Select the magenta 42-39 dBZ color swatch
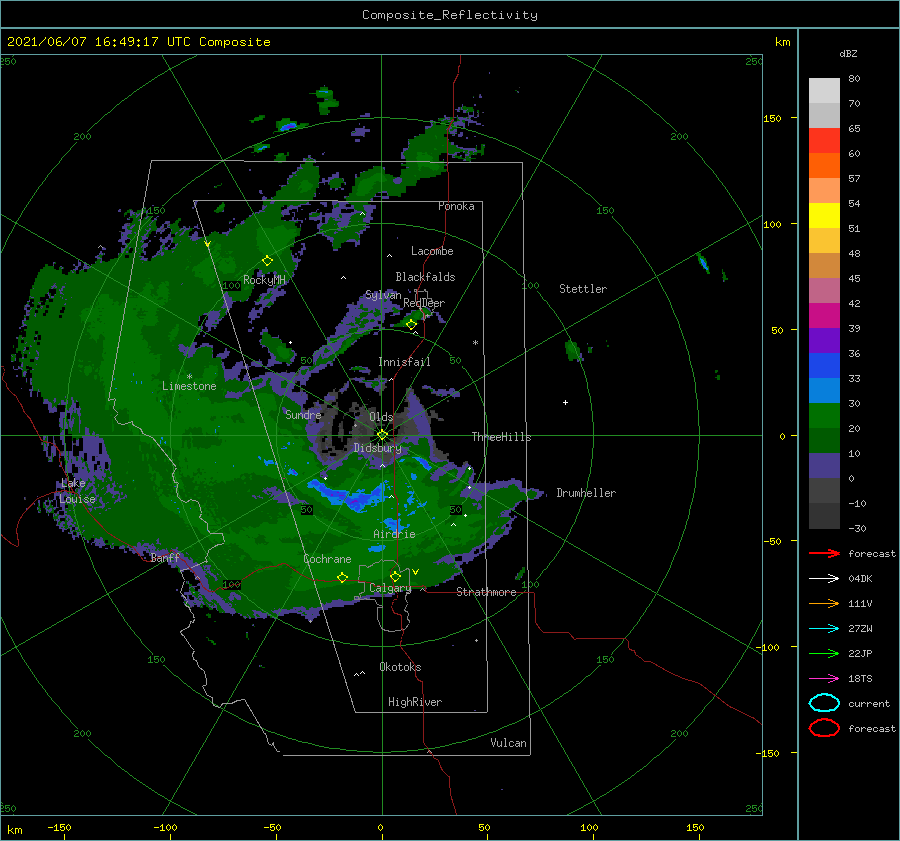Screen dimensions: 900x841 tap(824, 315)
